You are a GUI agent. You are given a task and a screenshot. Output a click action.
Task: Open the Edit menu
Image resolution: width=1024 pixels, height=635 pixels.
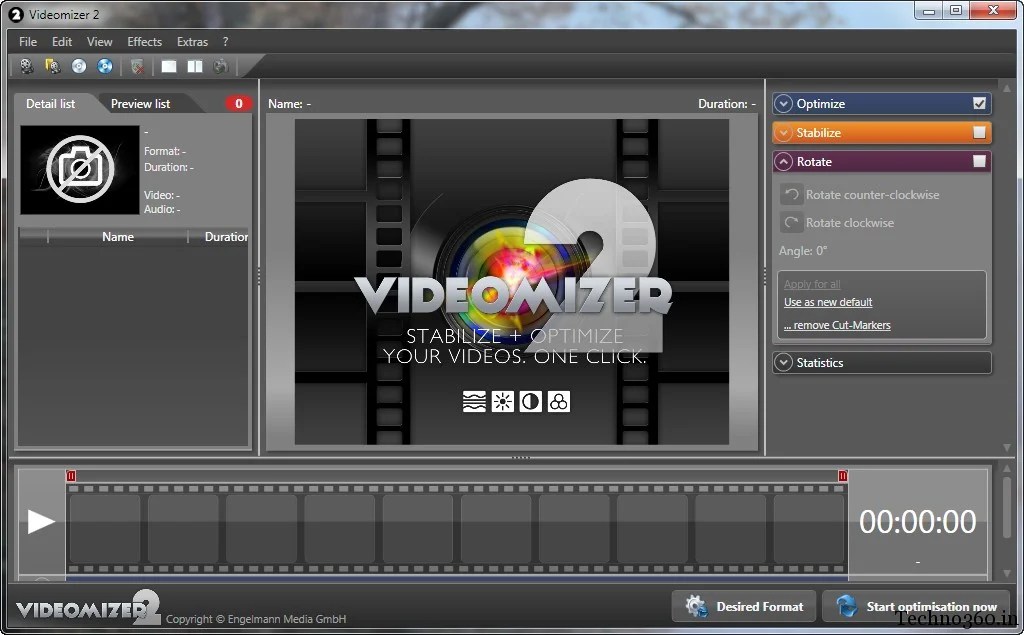coord(62,42)
